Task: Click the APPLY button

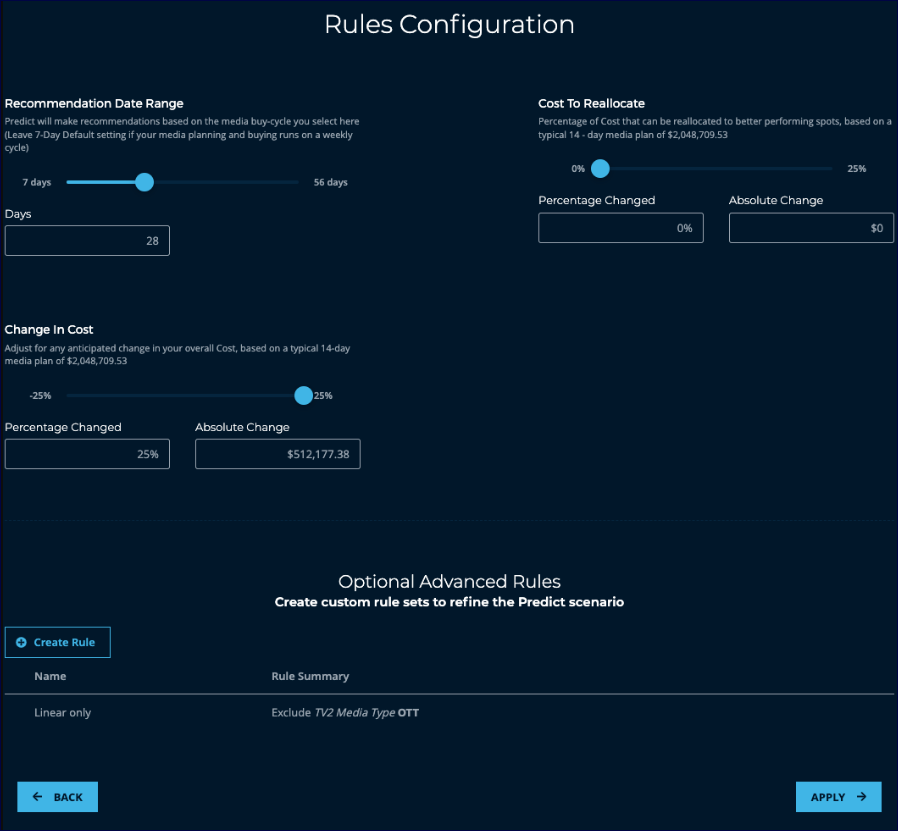Action: (838, 797)
